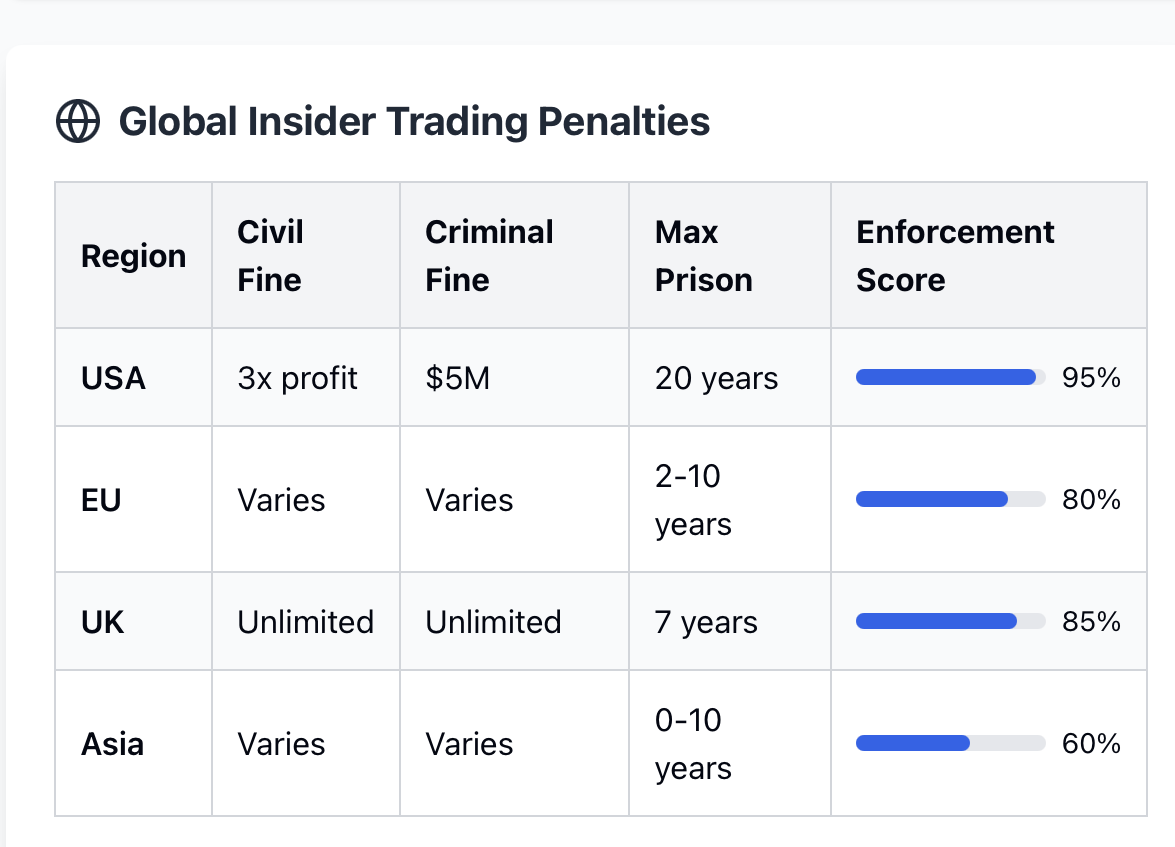
Task: Click the globe icon beside the title
Action: coord(78,121)
